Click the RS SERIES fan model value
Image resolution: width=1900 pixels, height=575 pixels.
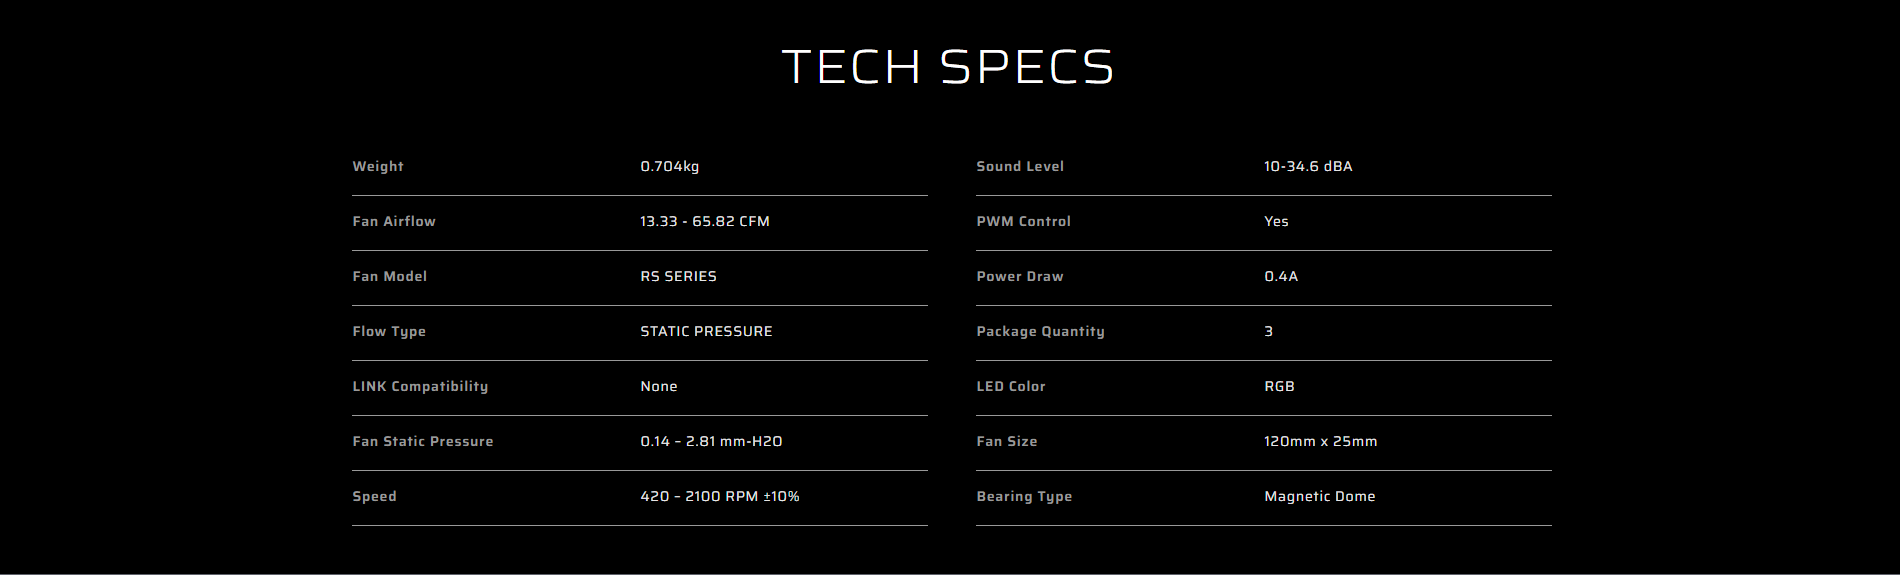(678, 276)
